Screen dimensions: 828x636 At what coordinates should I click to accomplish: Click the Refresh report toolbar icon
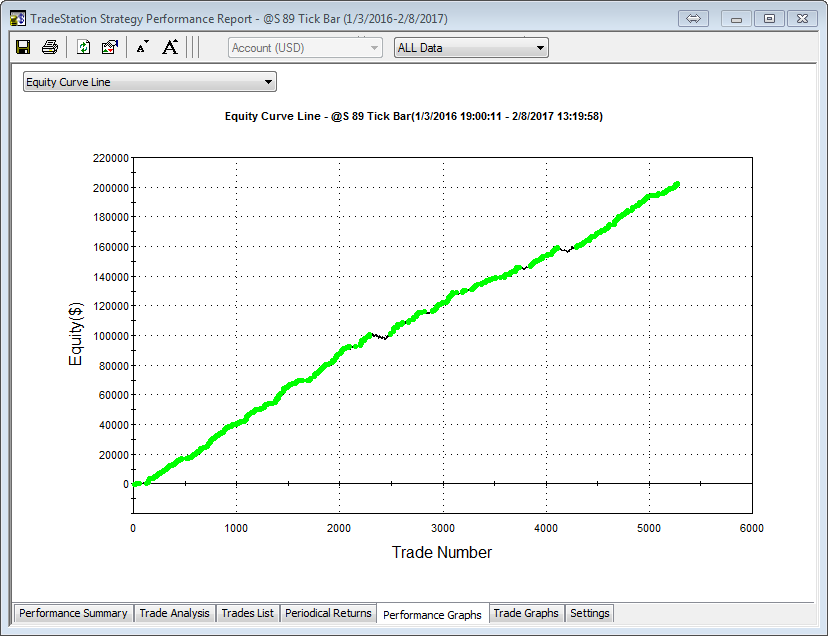click(84, 47)
